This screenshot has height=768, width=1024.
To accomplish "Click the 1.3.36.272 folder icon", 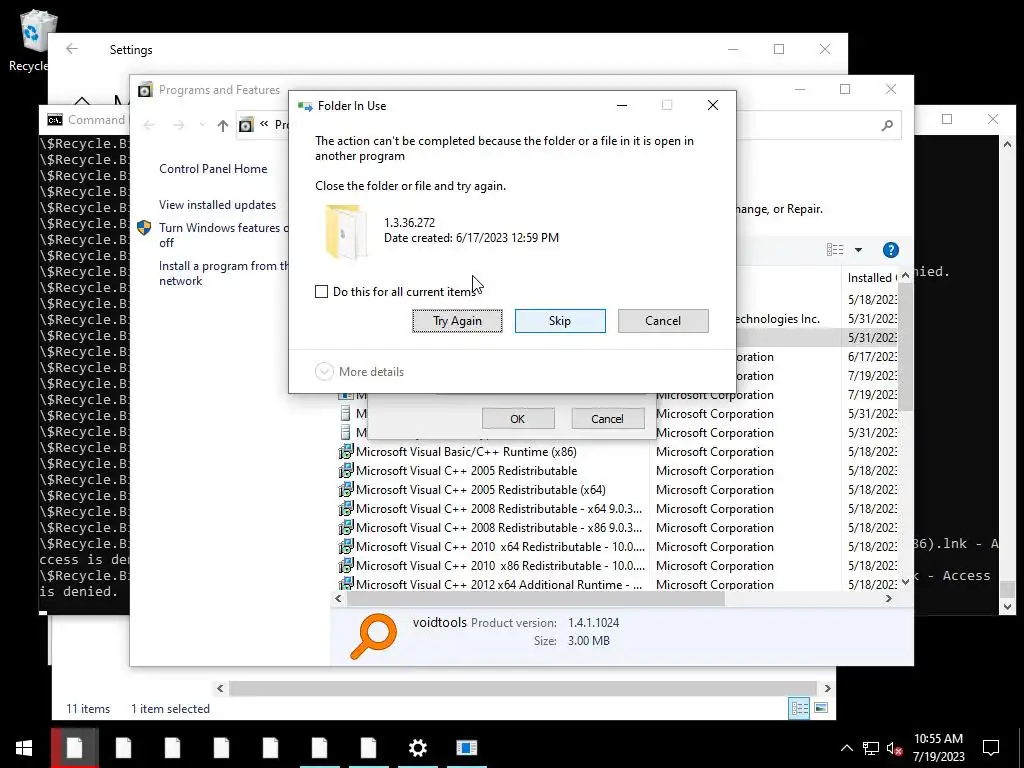I will 344,232.
